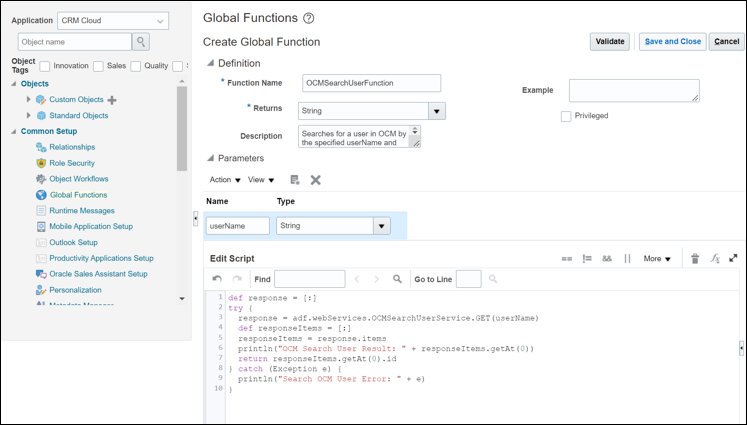The image size is (747, 425).
Task: Expand the Standard Objects tree node
Action: [29, 115]
